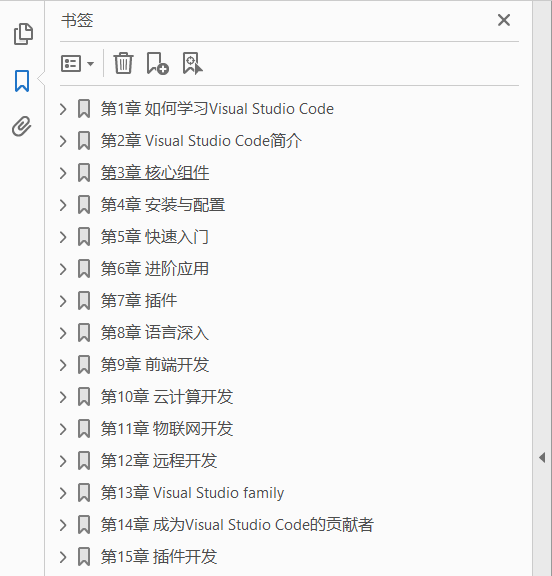Image resolution: width=552 pixels, height=576 pixels.
Task: Expand 第4章 安装与配置
Action: pyautogui.click(x=63, y=205)
